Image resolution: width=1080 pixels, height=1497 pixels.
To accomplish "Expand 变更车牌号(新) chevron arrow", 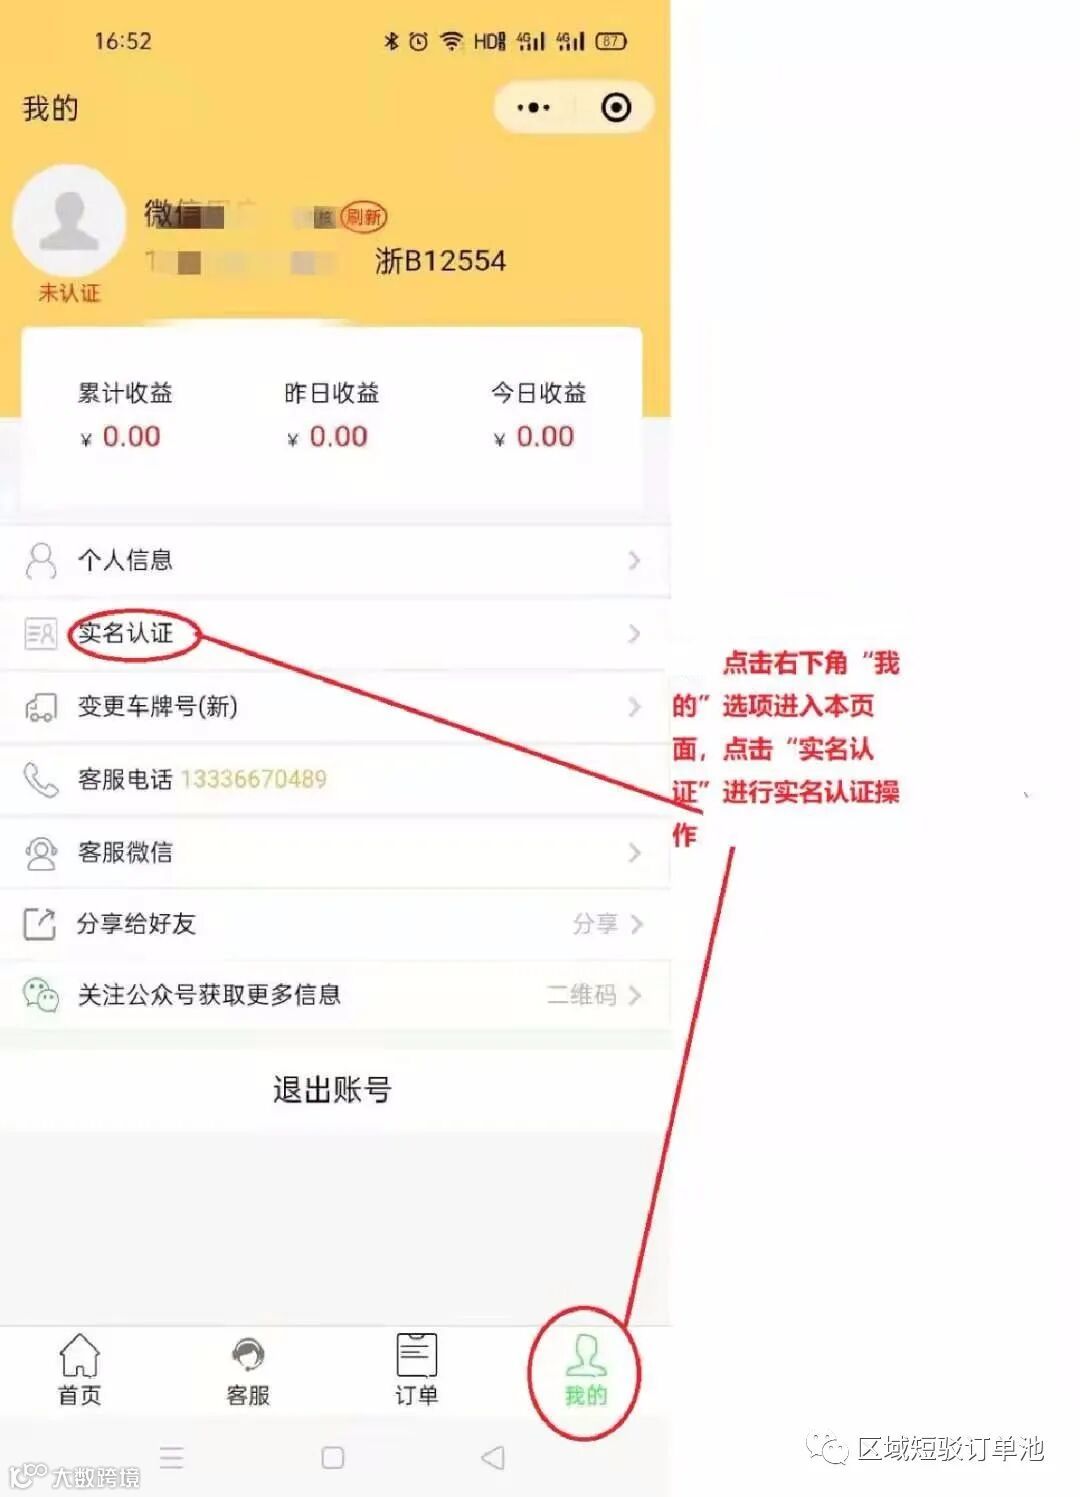I will pos(634,706).
